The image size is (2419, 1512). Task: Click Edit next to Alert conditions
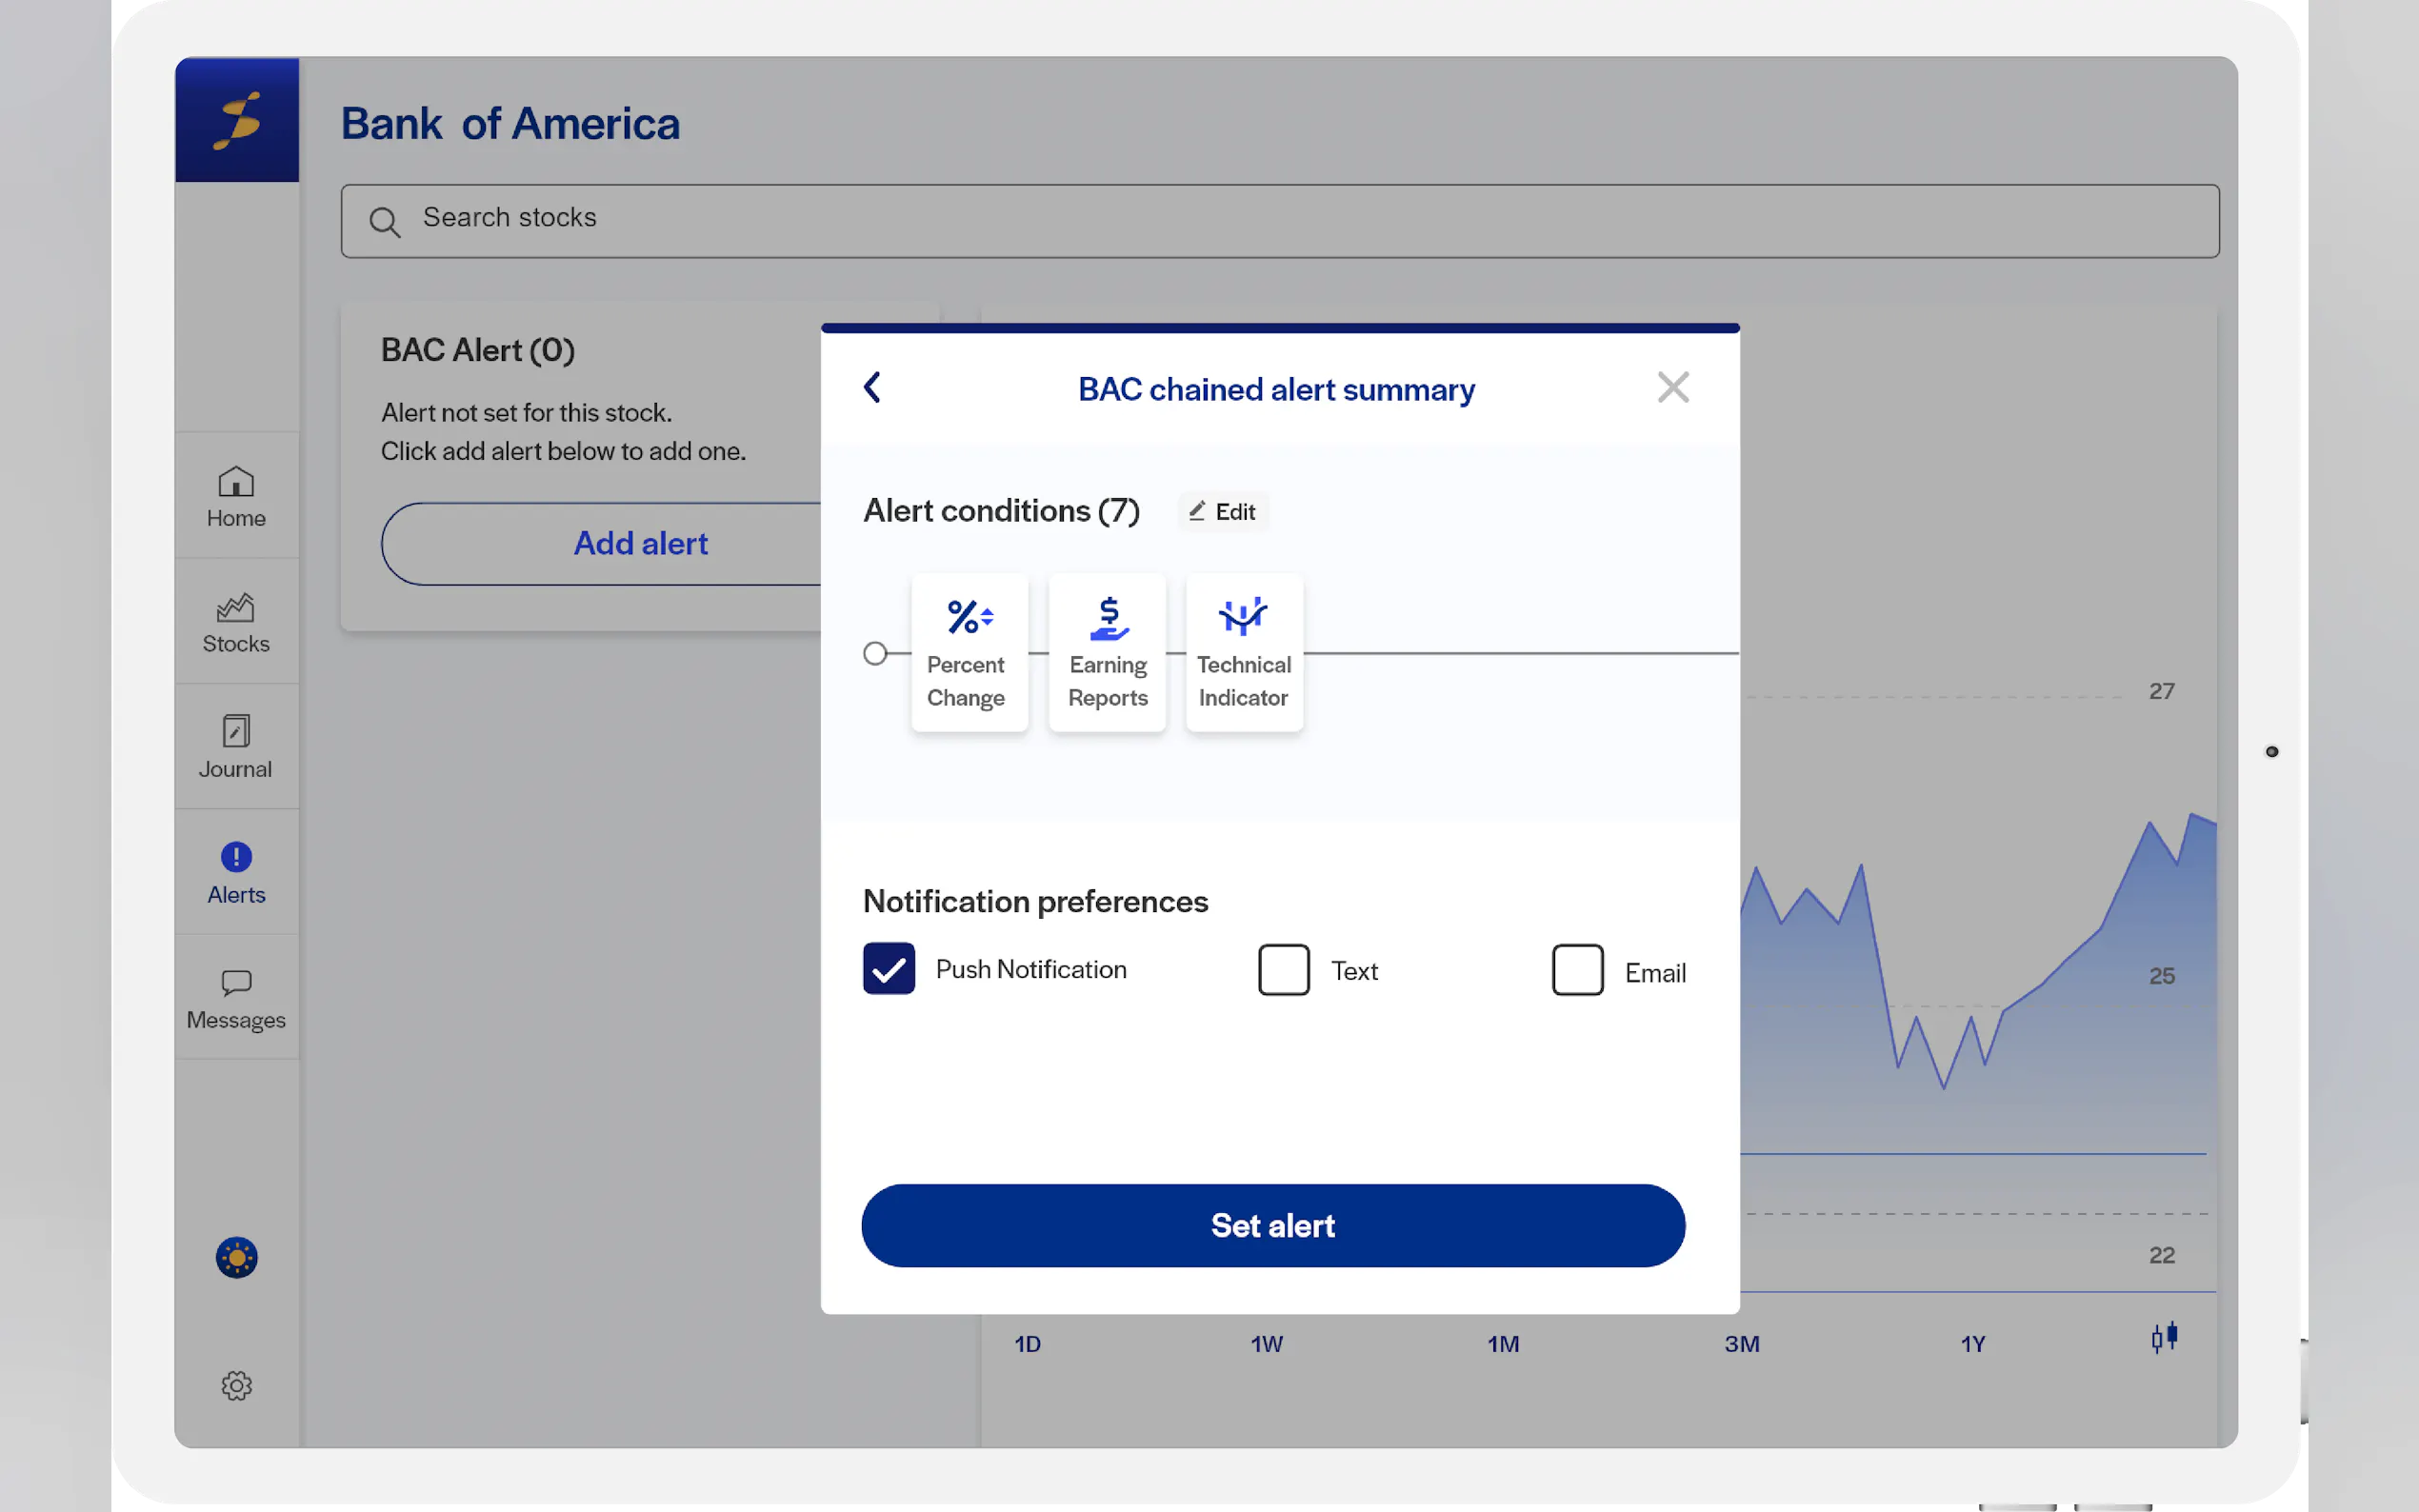click(1222, 512)
